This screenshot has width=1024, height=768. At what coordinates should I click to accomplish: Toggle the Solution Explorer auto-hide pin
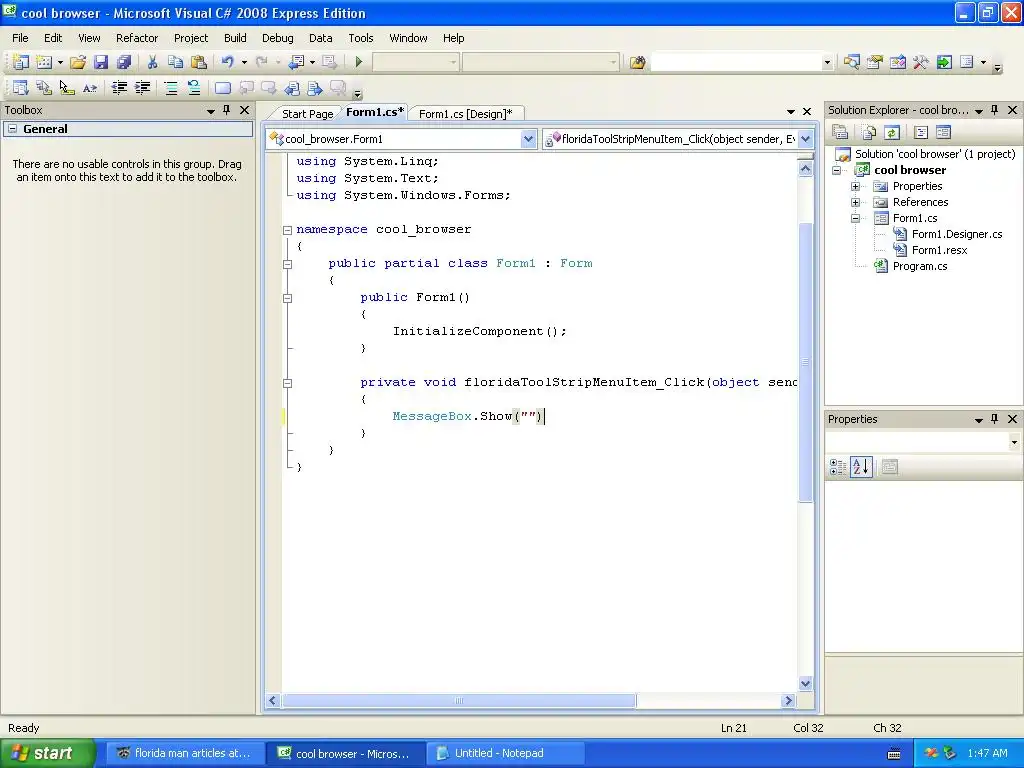995,110
